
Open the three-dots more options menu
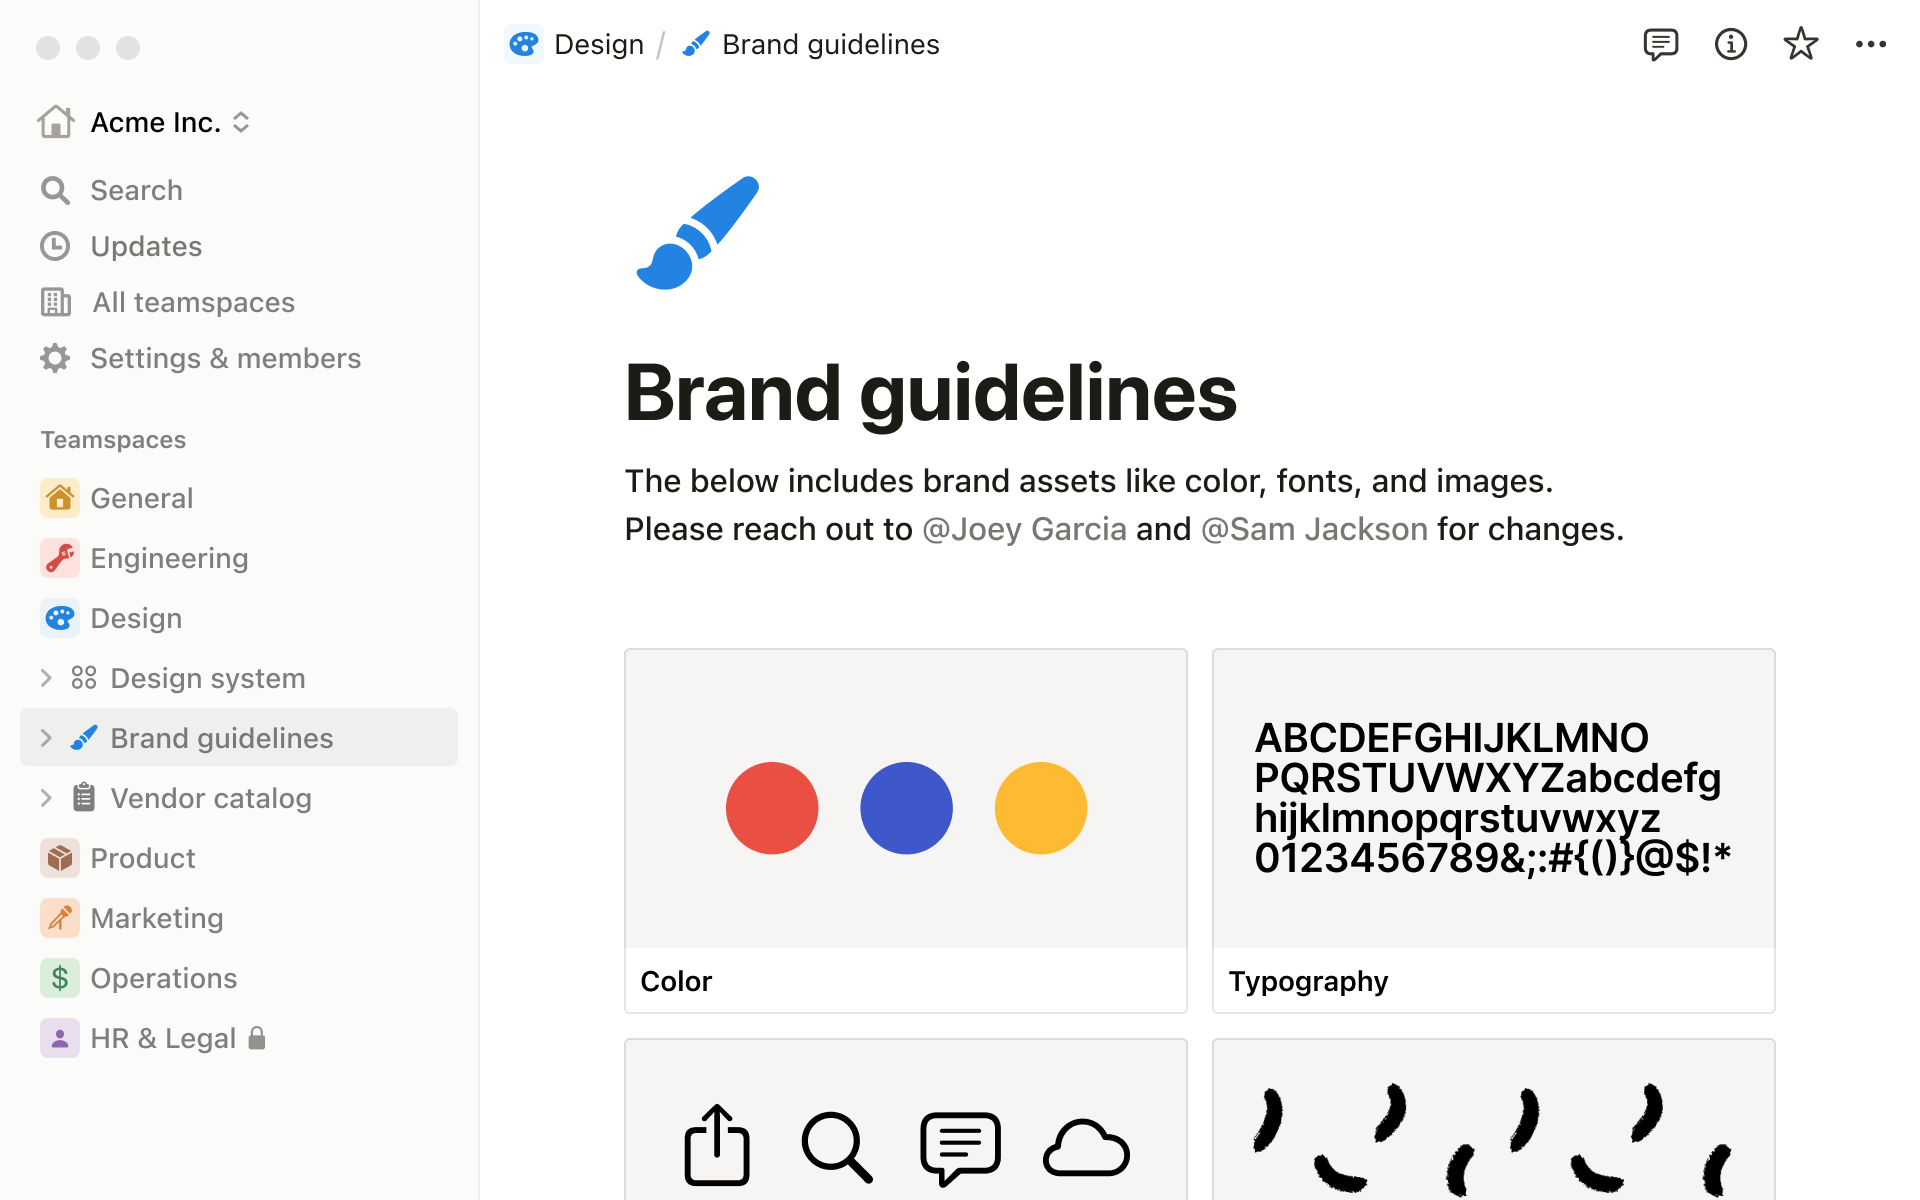(1870, 45)
